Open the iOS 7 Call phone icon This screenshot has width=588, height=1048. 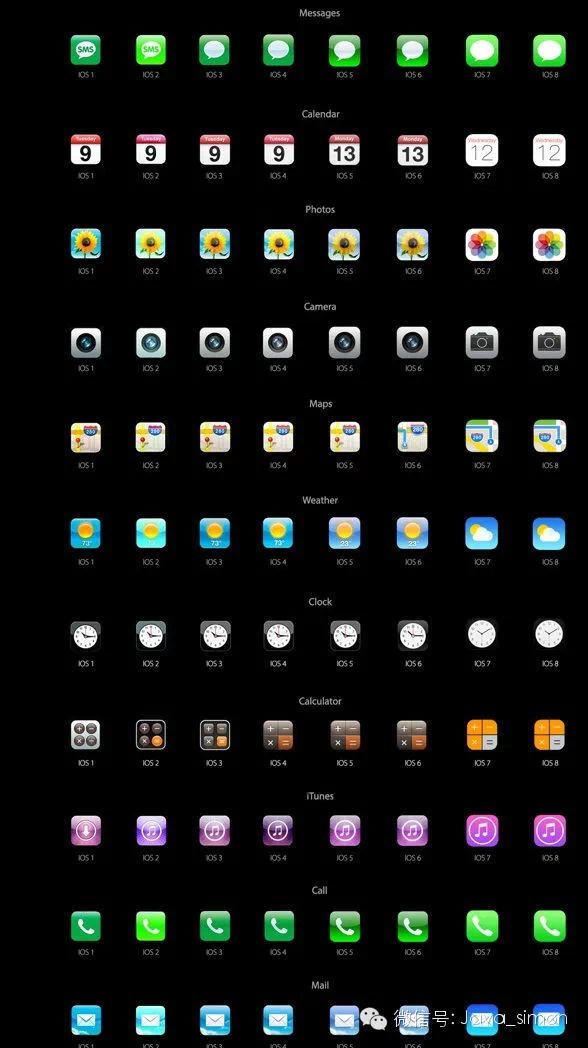(482, 926)
